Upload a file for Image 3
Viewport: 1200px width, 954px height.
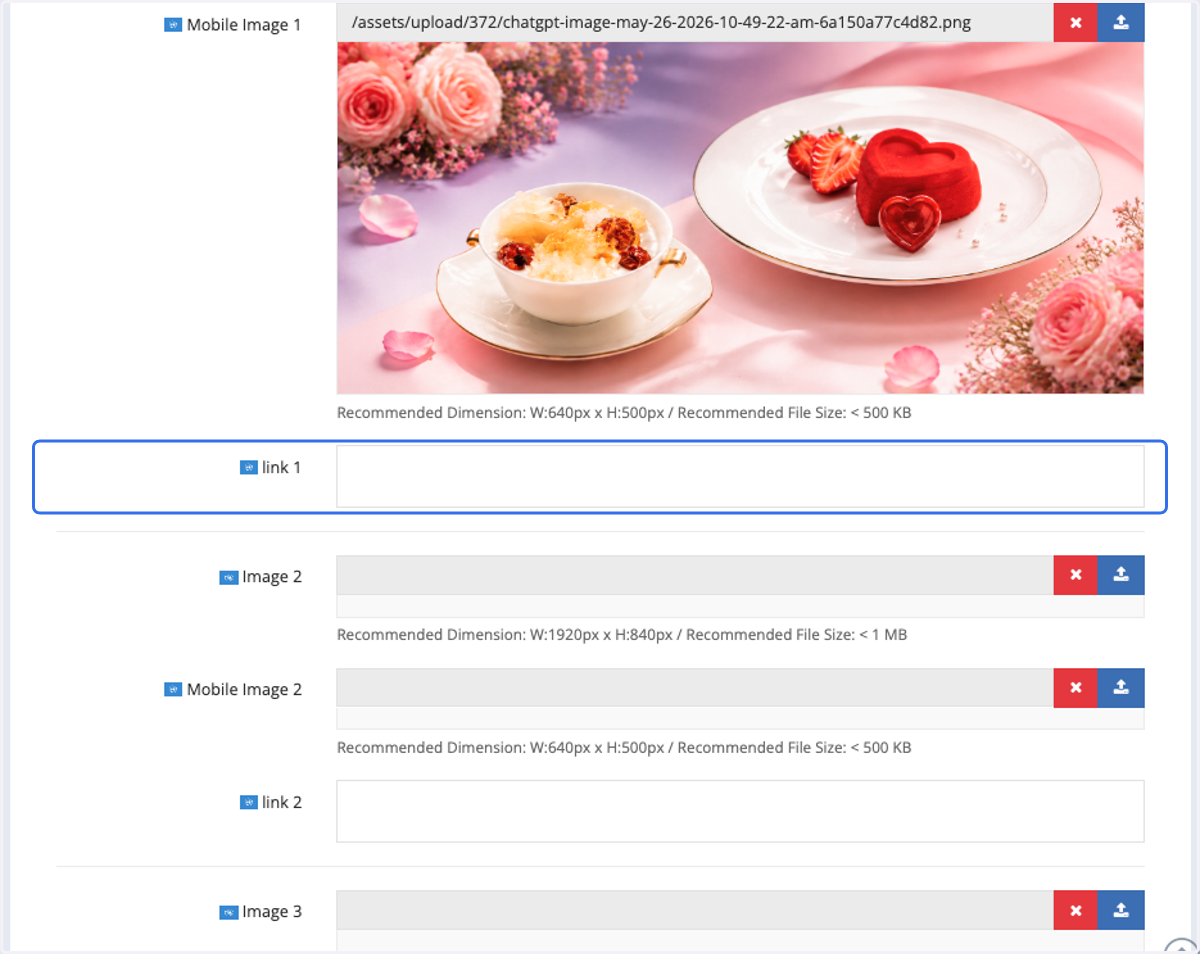(1121, 910)
